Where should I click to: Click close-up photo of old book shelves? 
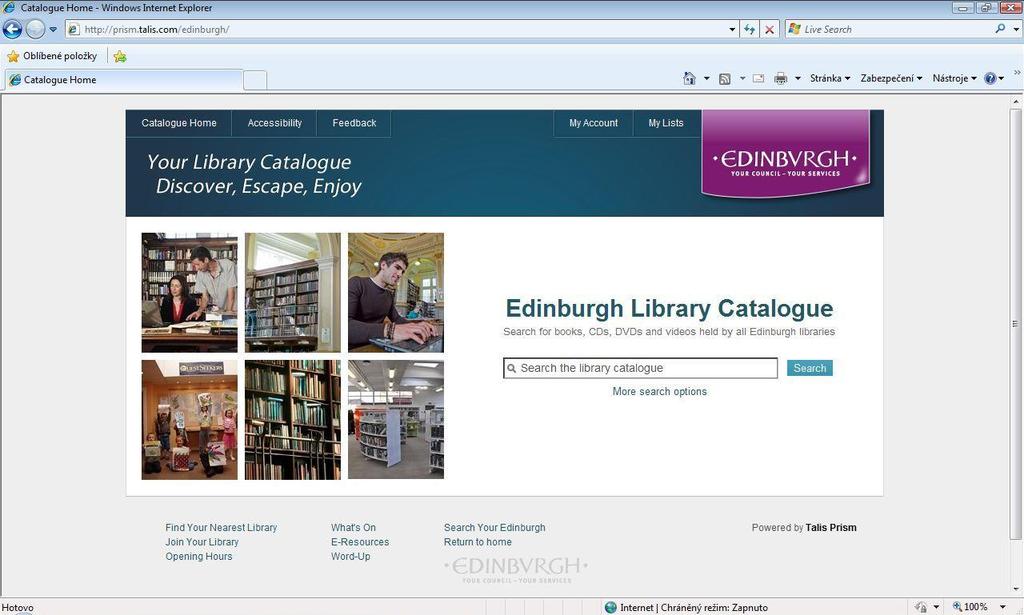point(293,420)
